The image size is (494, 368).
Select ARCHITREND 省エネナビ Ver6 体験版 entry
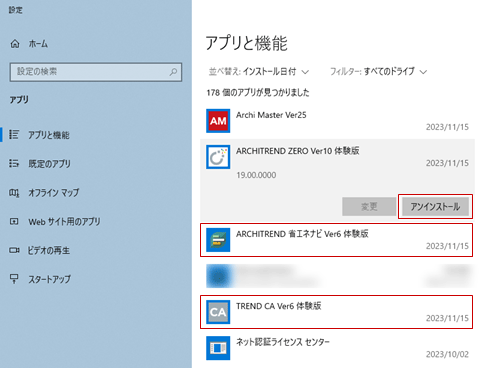pyautogui.click(x=337, y=240)
